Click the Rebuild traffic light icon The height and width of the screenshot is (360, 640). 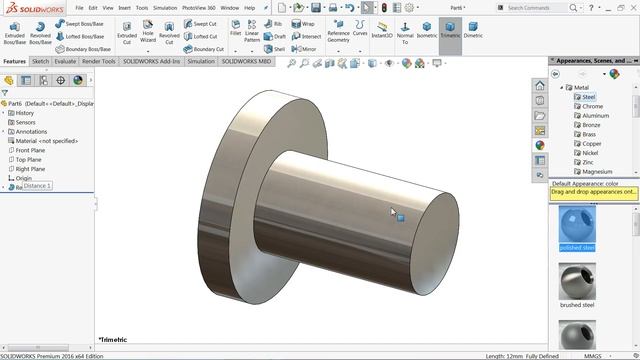384,8
